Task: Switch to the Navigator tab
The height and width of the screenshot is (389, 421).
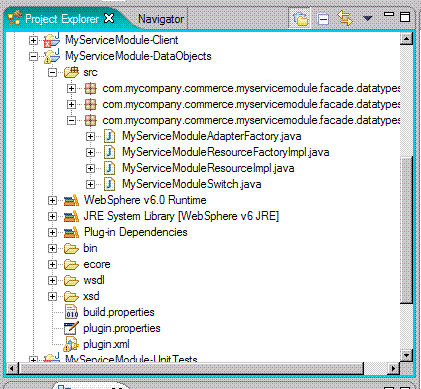Action: [161, 19]
